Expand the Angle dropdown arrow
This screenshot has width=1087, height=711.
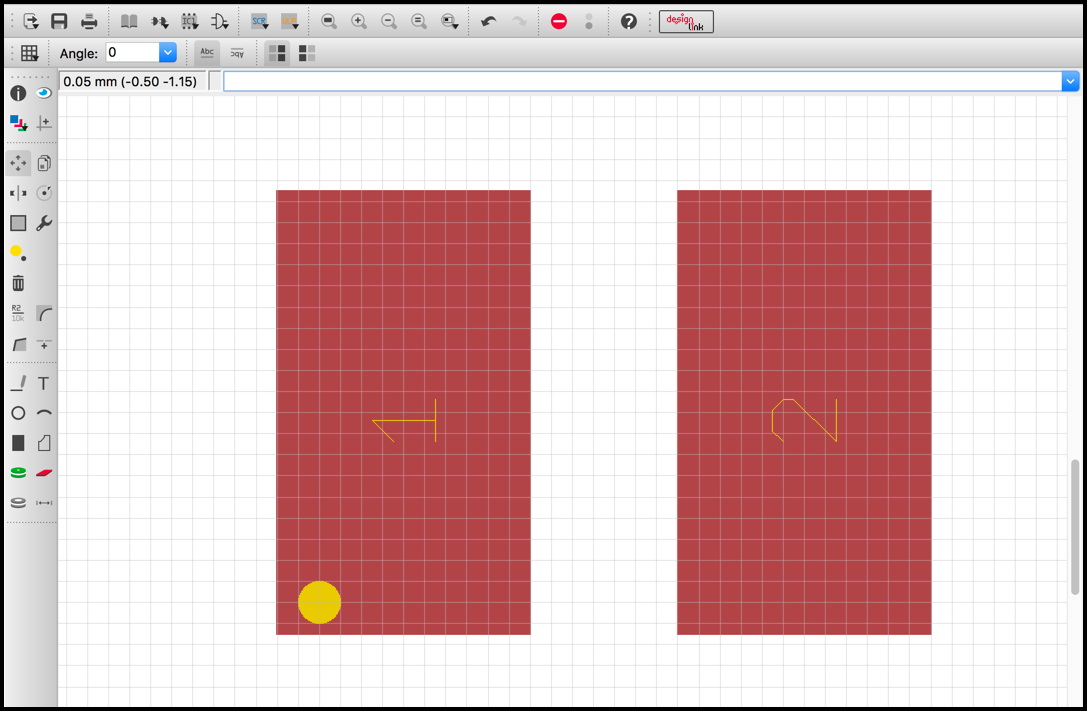(168, 53)
